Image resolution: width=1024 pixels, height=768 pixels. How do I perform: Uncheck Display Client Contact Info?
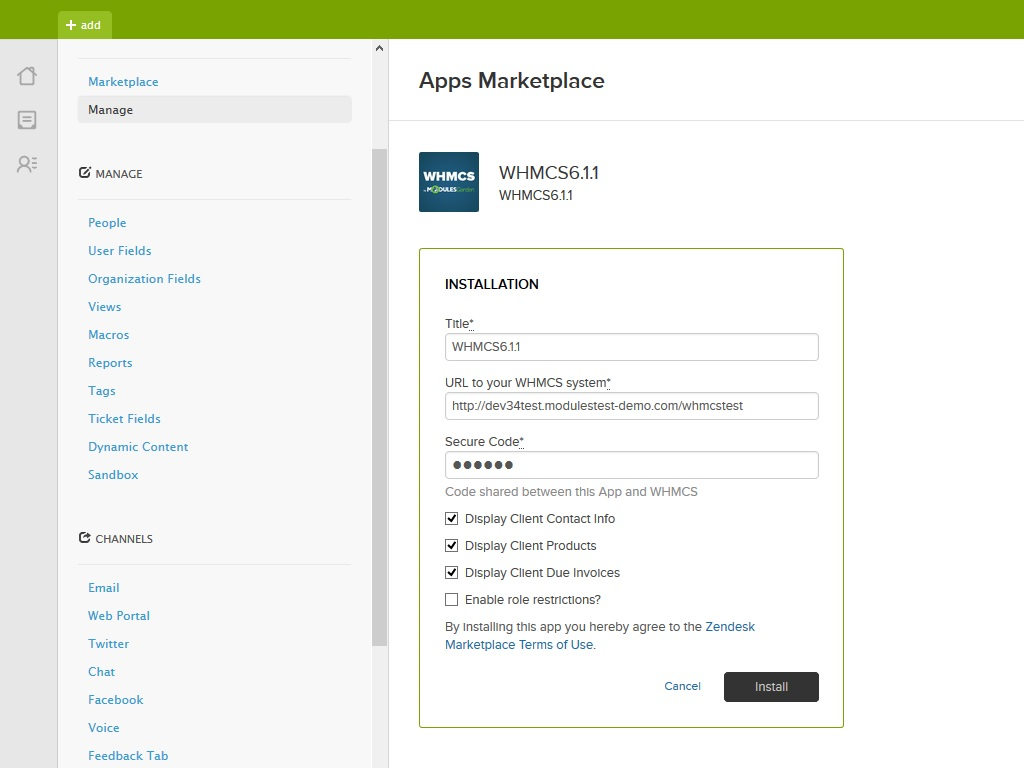452,519
